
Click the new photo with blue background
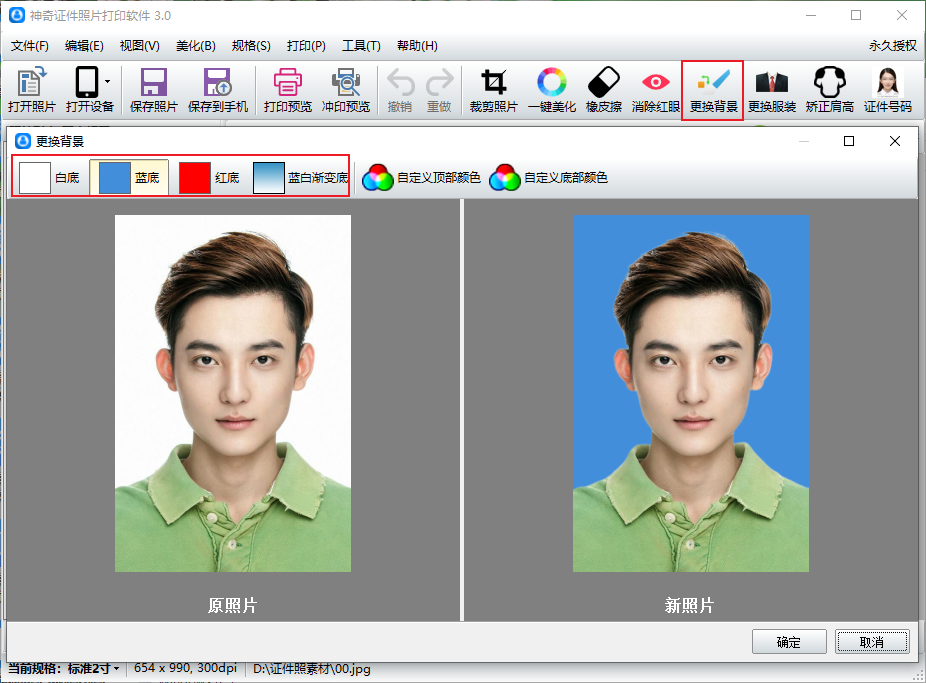(690, 393)
